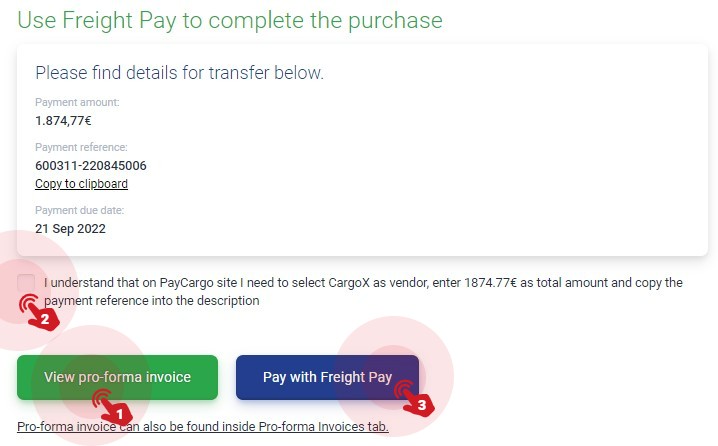Click 'Please find details for transfer' heading
The height and width of the screenshot is (446, 718).
180,73
